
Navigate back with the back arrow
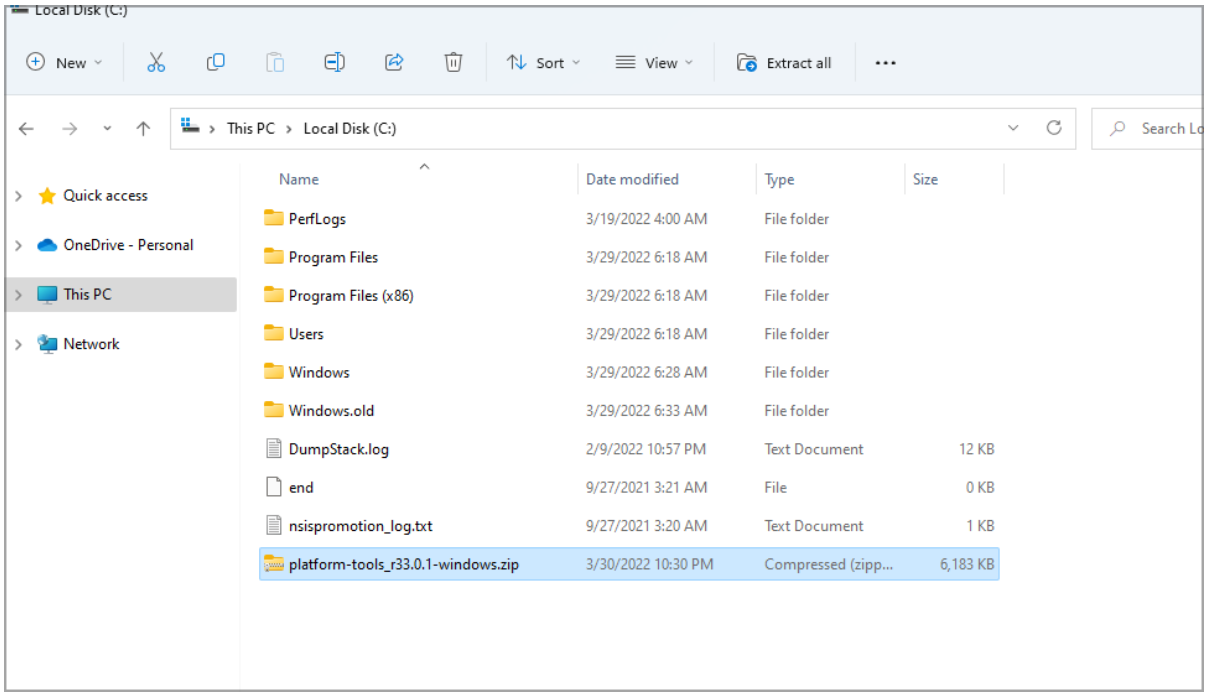[x=26, y=128]
